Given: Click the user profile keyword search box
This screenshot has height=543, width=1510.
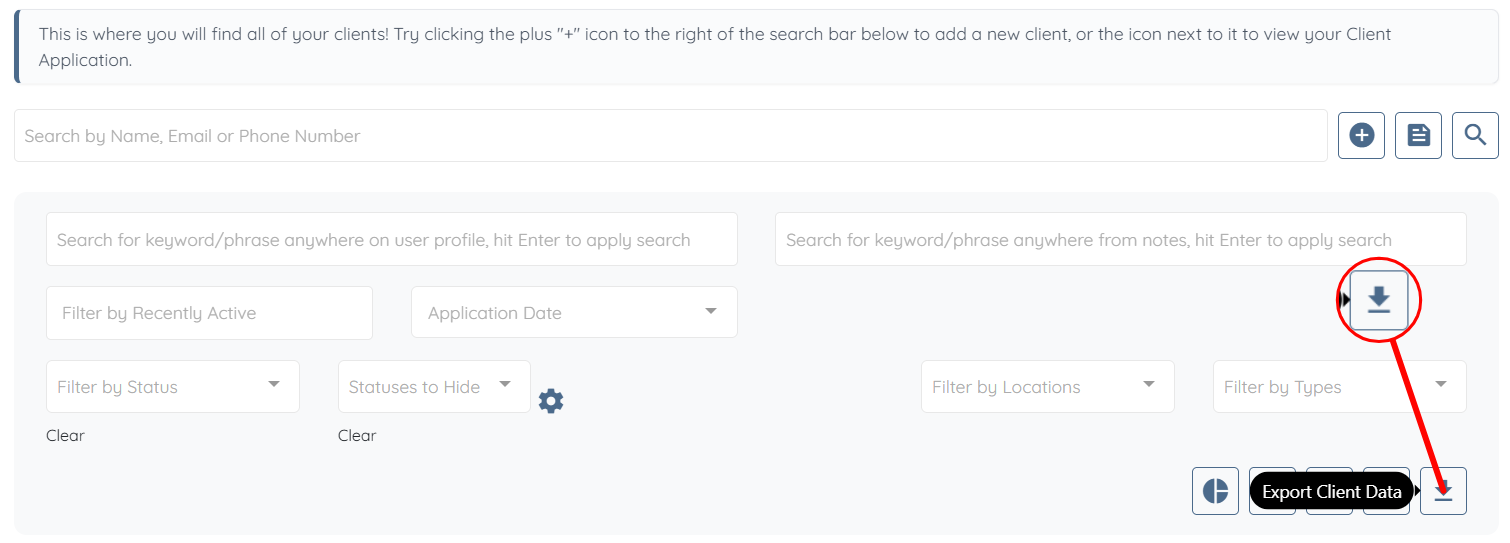Looking at the screenshot, I should (391, 239).
